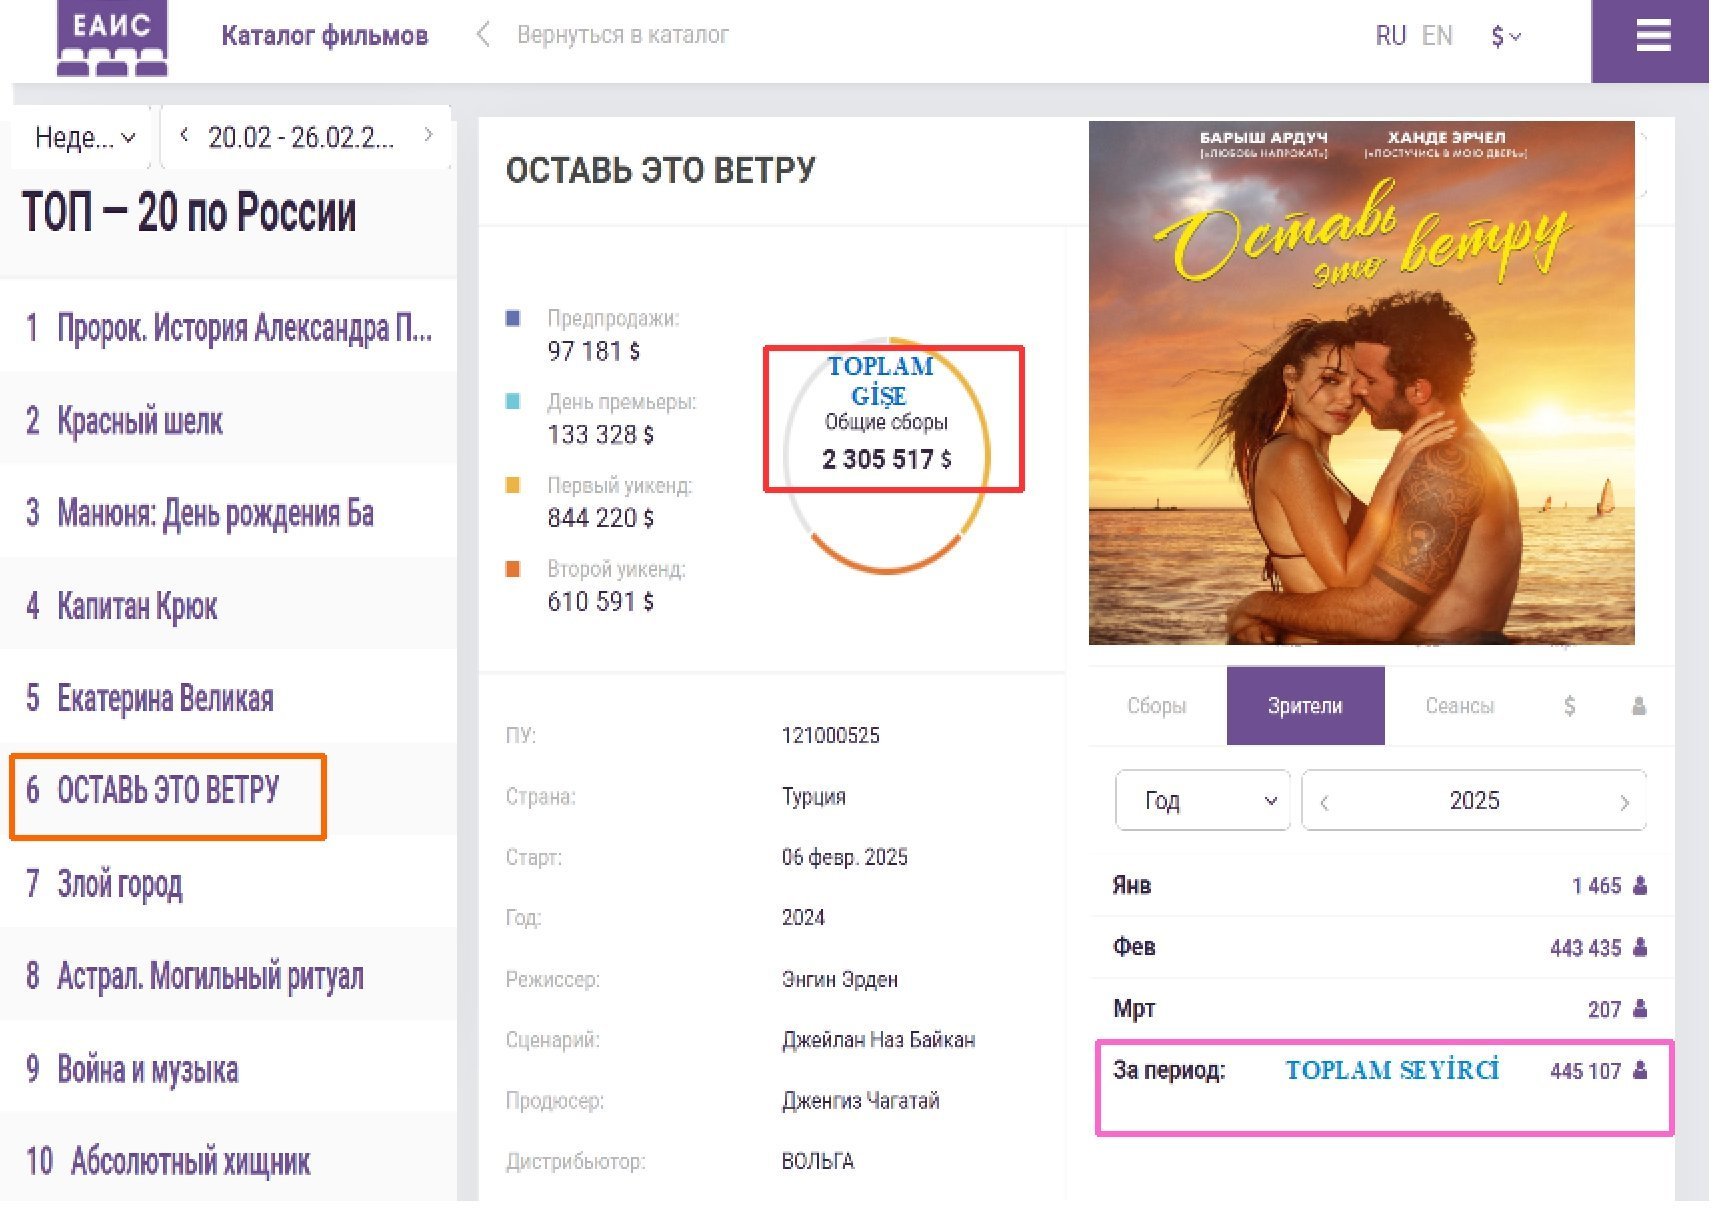Go to previous year before 2025
Viewport: 1722px width, 1211px height.
pyautogui.click(x=1325, y=801)
